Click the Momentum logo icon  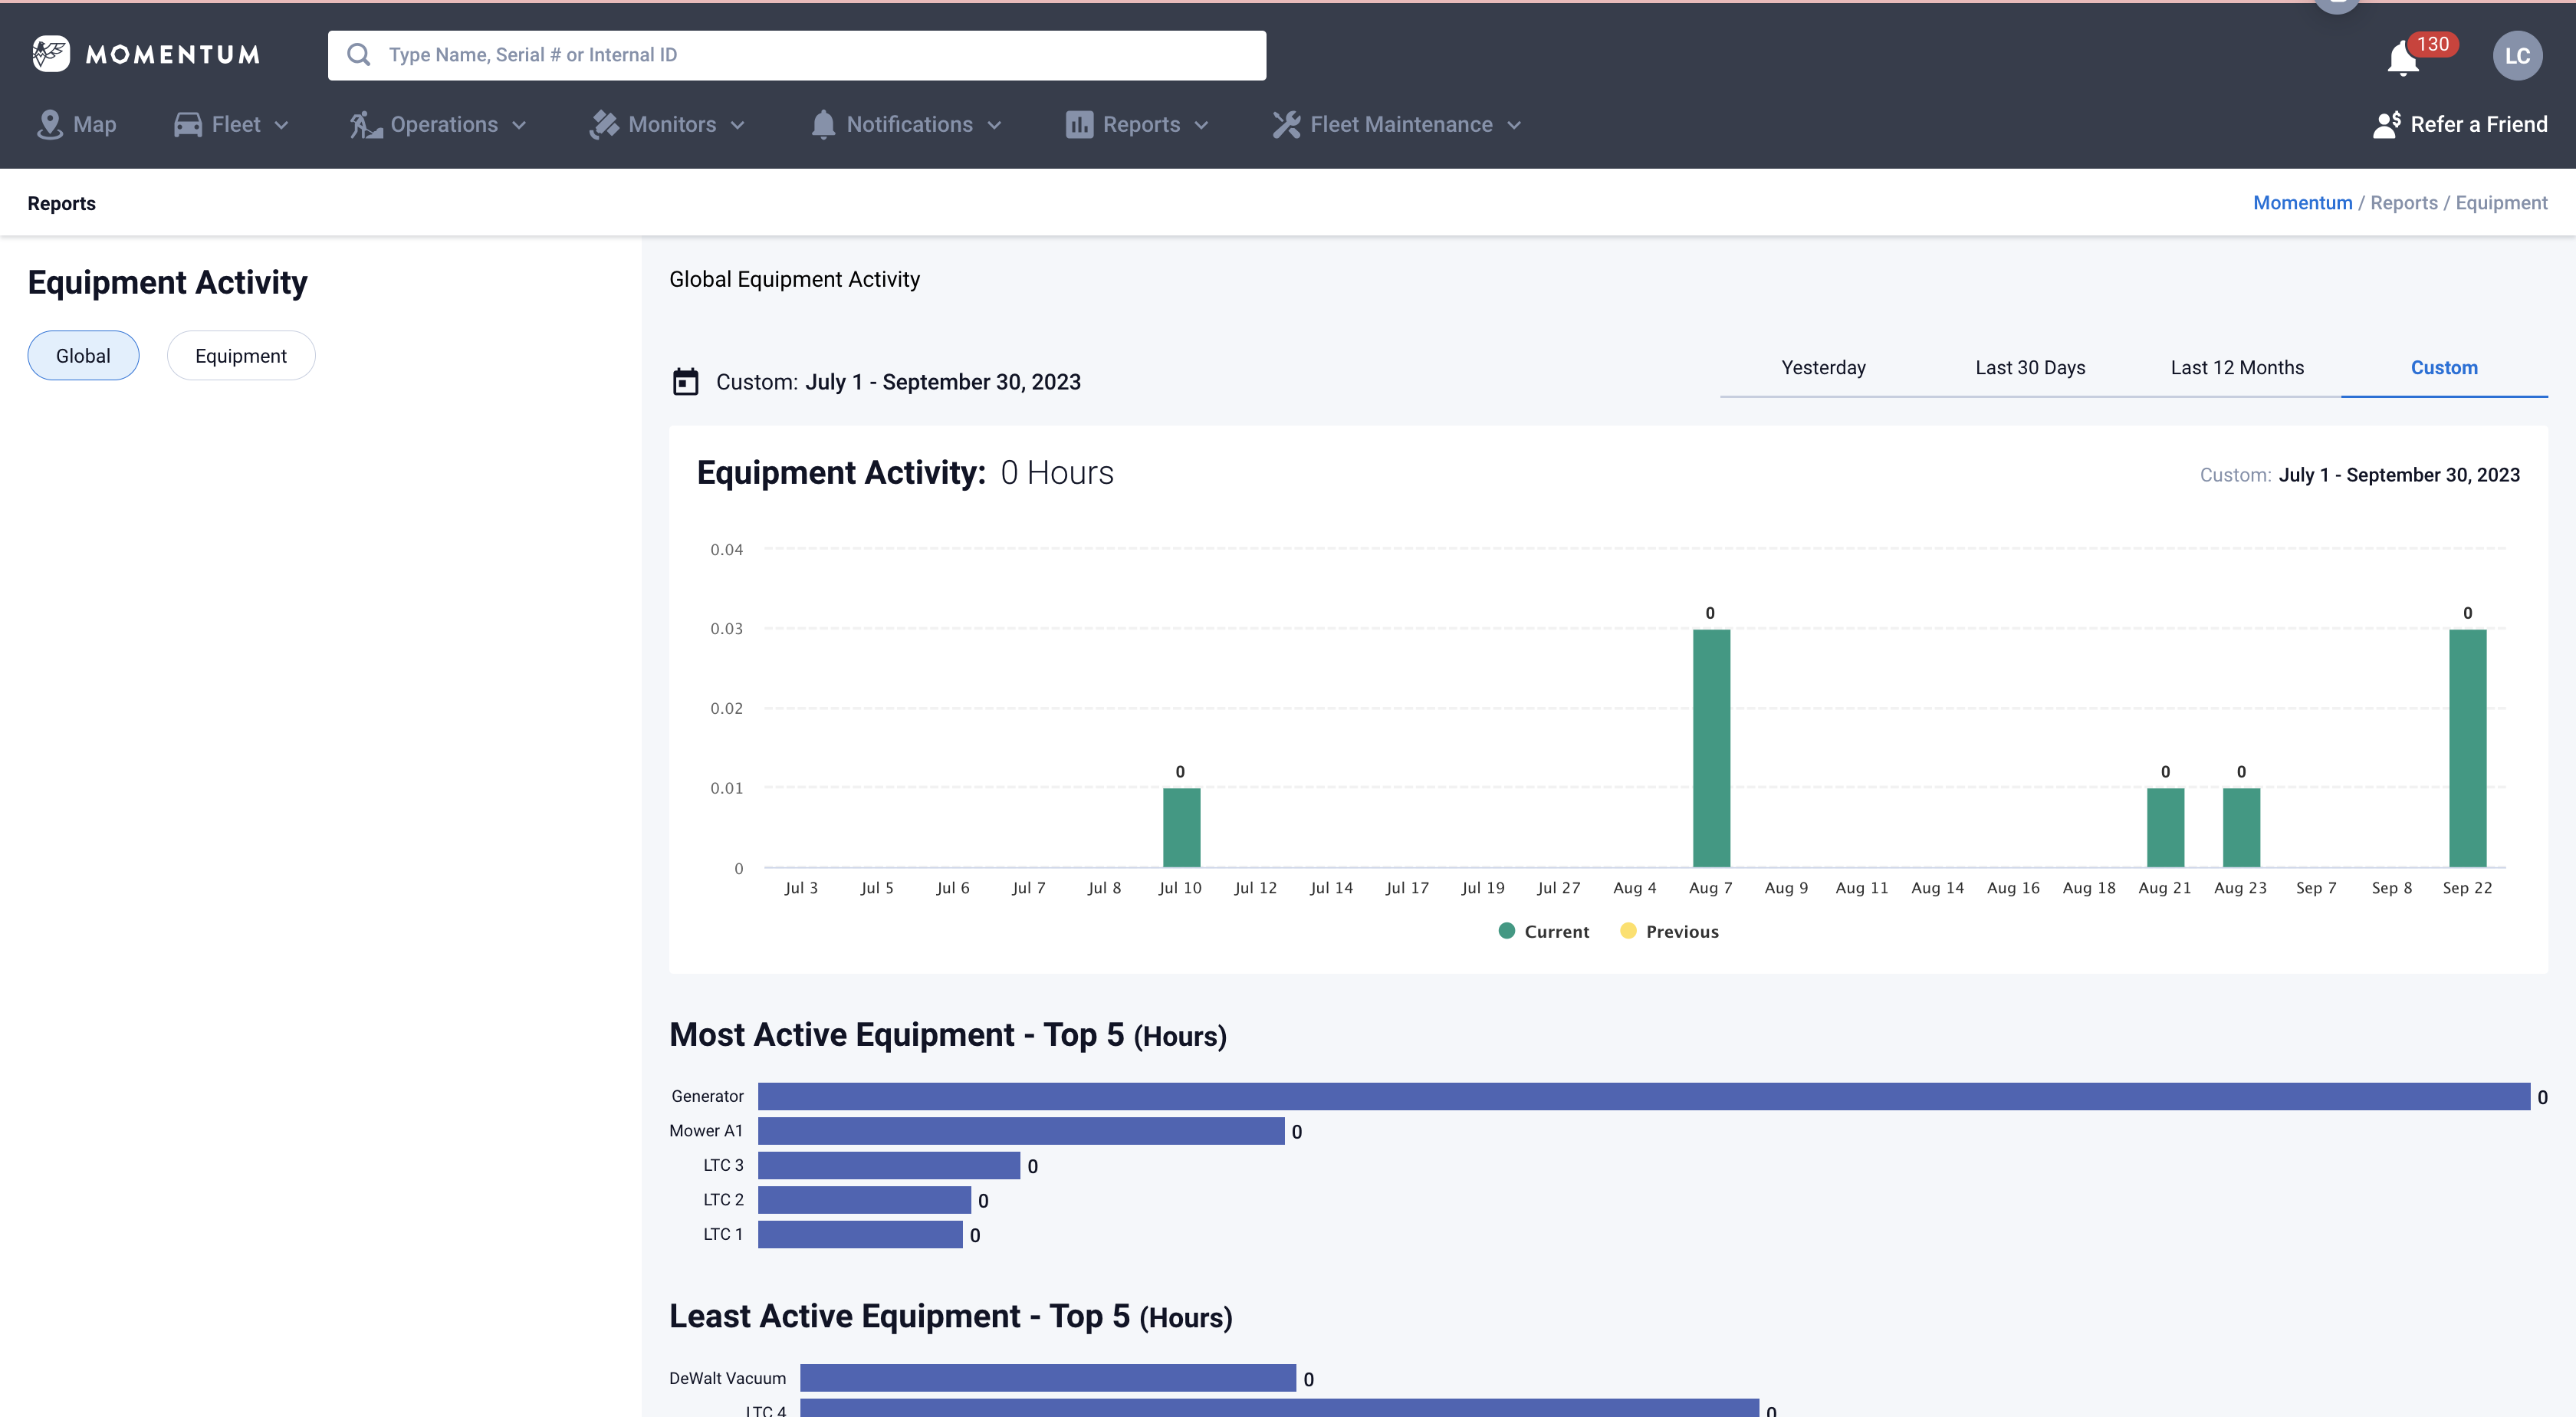[x=51, y=54]
